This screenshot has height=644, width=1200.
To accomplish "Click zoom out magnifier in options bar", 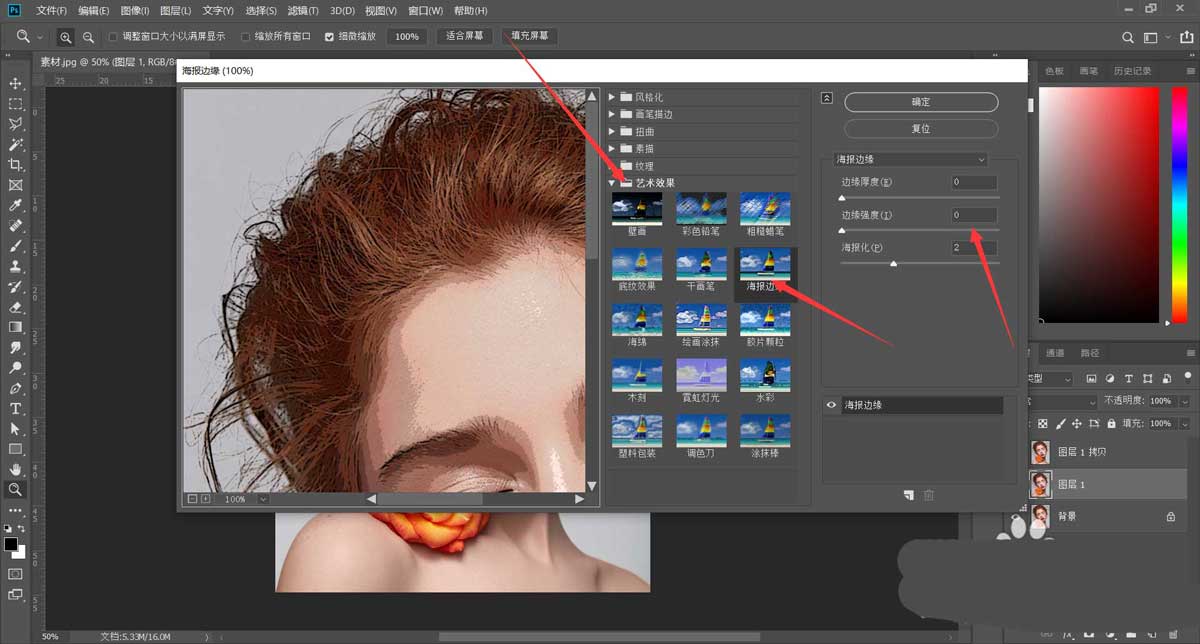I will click(x=88, y=37).
